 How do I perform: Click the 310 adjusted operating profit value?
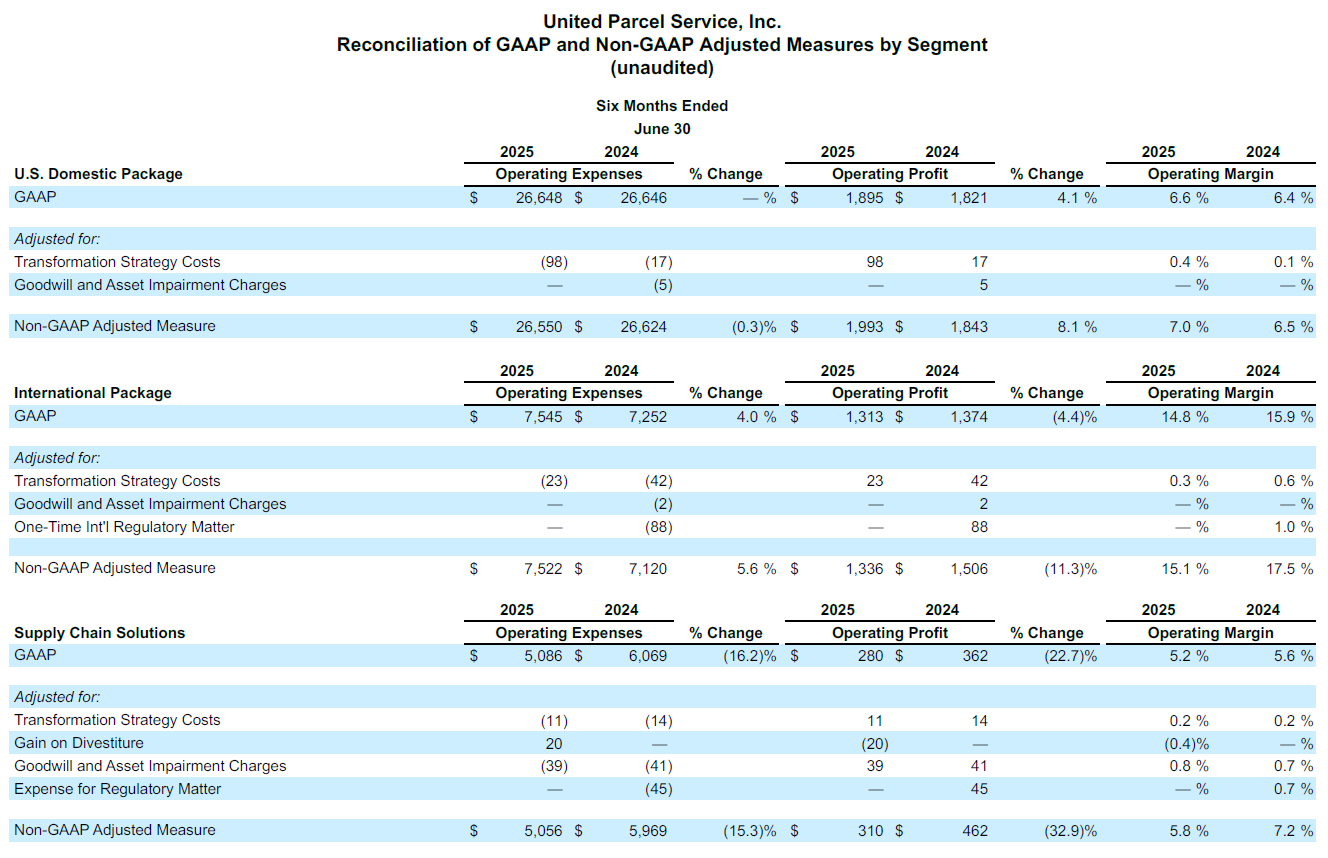pyautogui.click(x=871, y=830)
